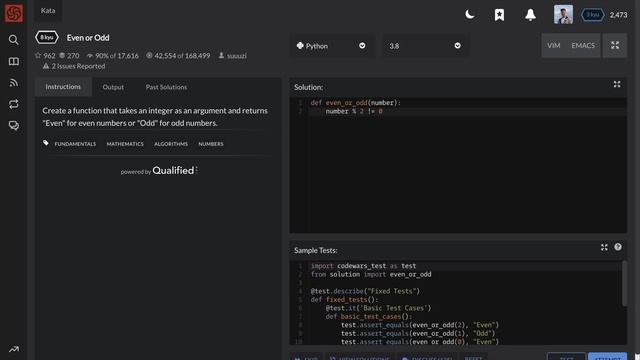The width and height of the screenshot is (640, 360).
Task: Open the notifications bell
Action: point(530,15)
